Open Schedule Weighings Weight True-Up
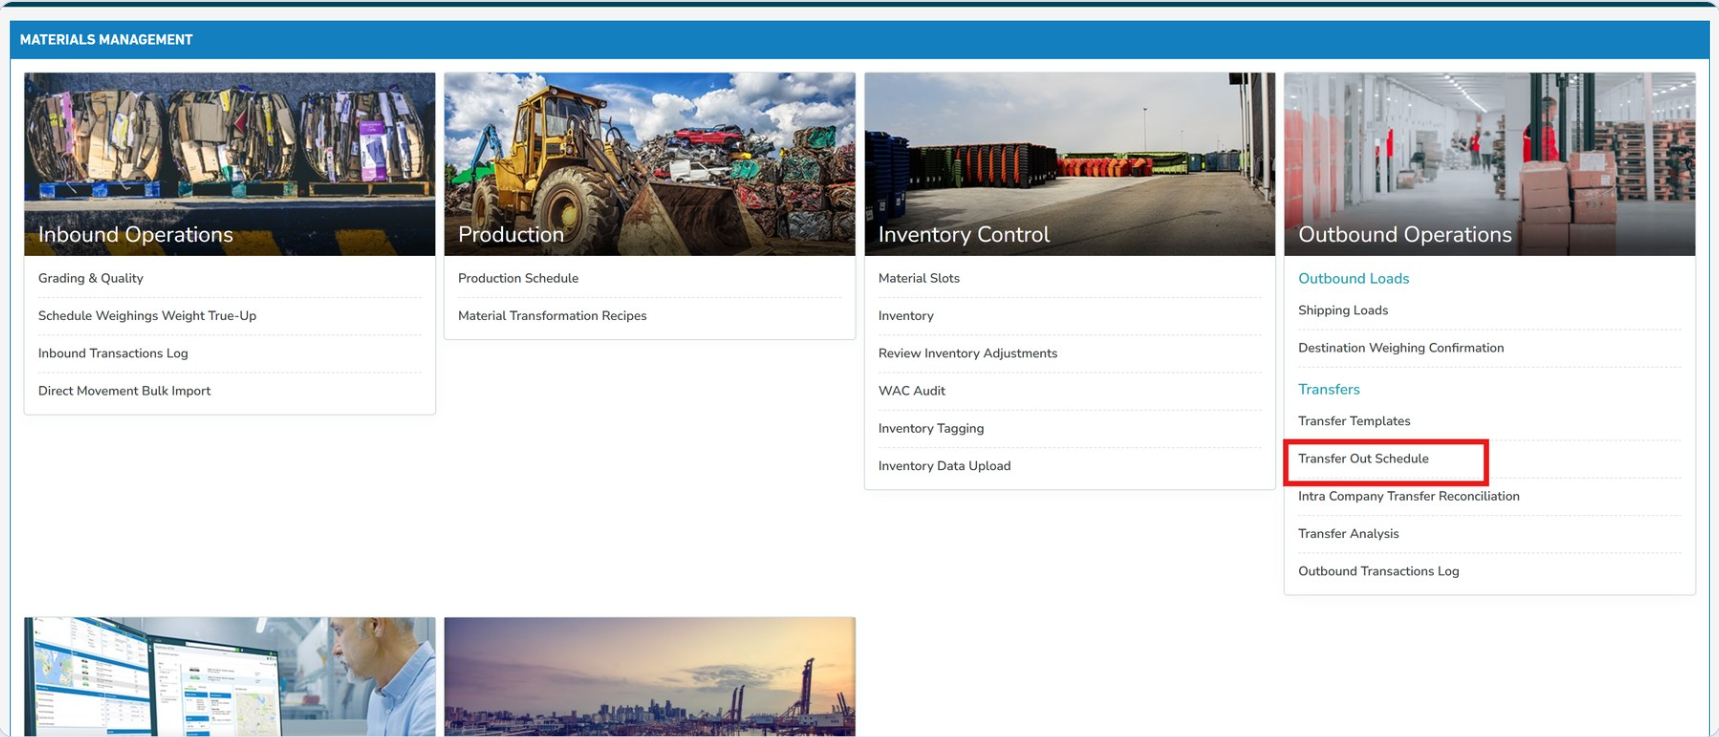This screenshot has height=737, width=1719. point(147,316)
